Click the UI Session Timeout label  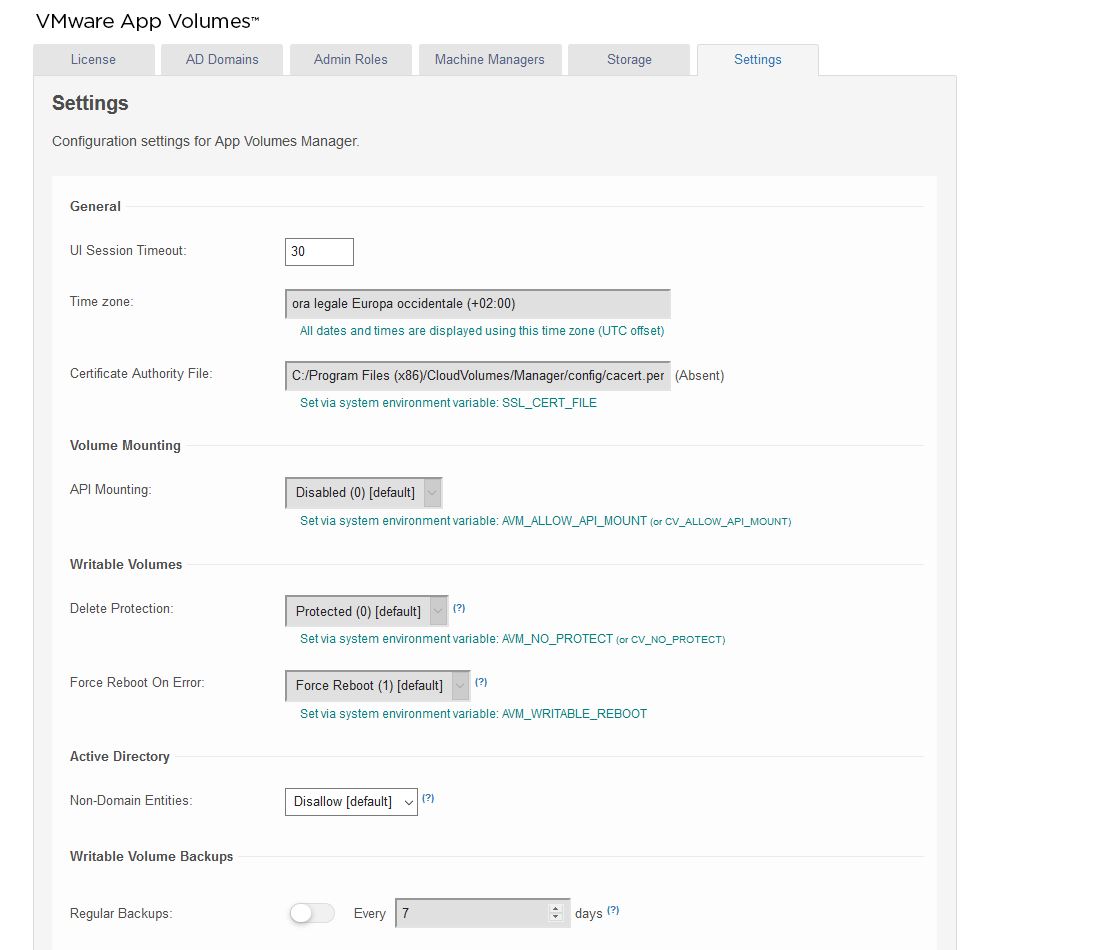point(128,250)
